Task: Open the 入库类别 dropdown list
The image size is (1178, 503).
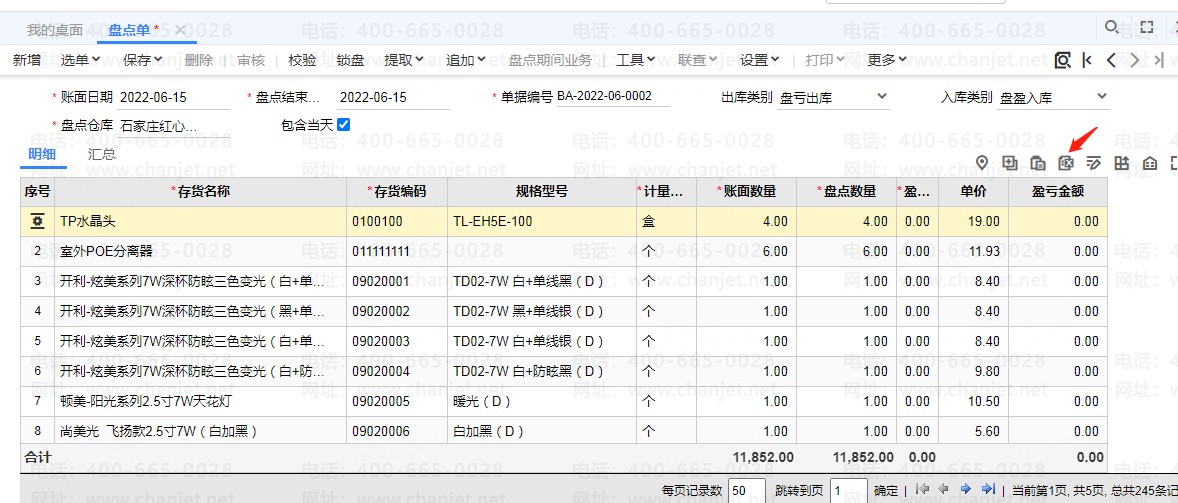Action: click(1101, 97)
